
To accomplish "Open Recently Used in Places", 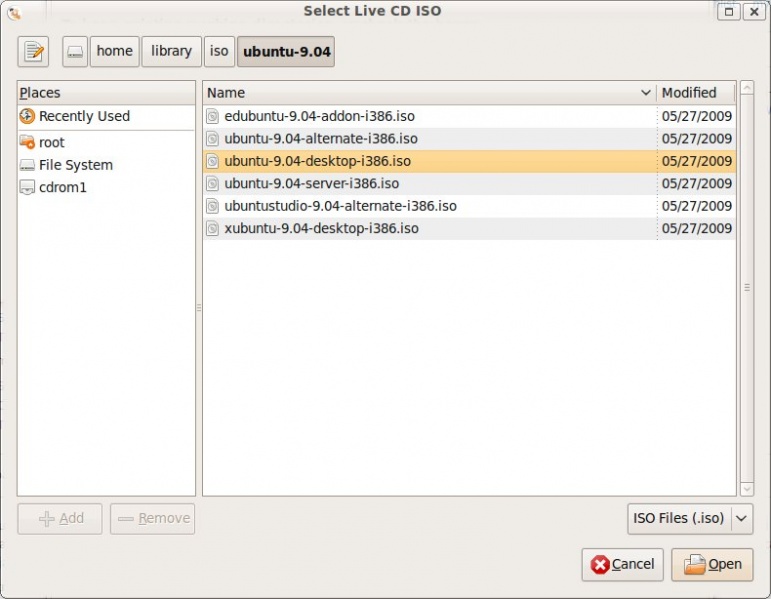I will (84, 116).
